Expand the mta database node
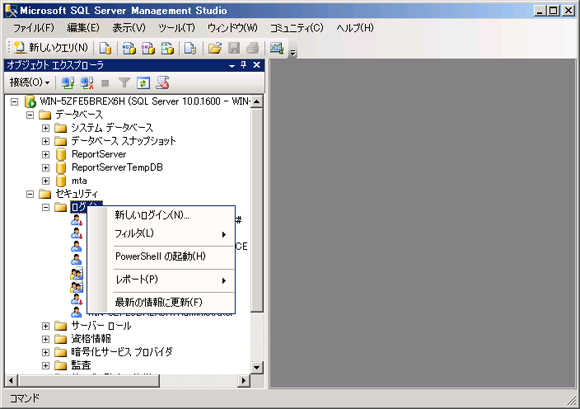580x409 pixels. point(45,181)
